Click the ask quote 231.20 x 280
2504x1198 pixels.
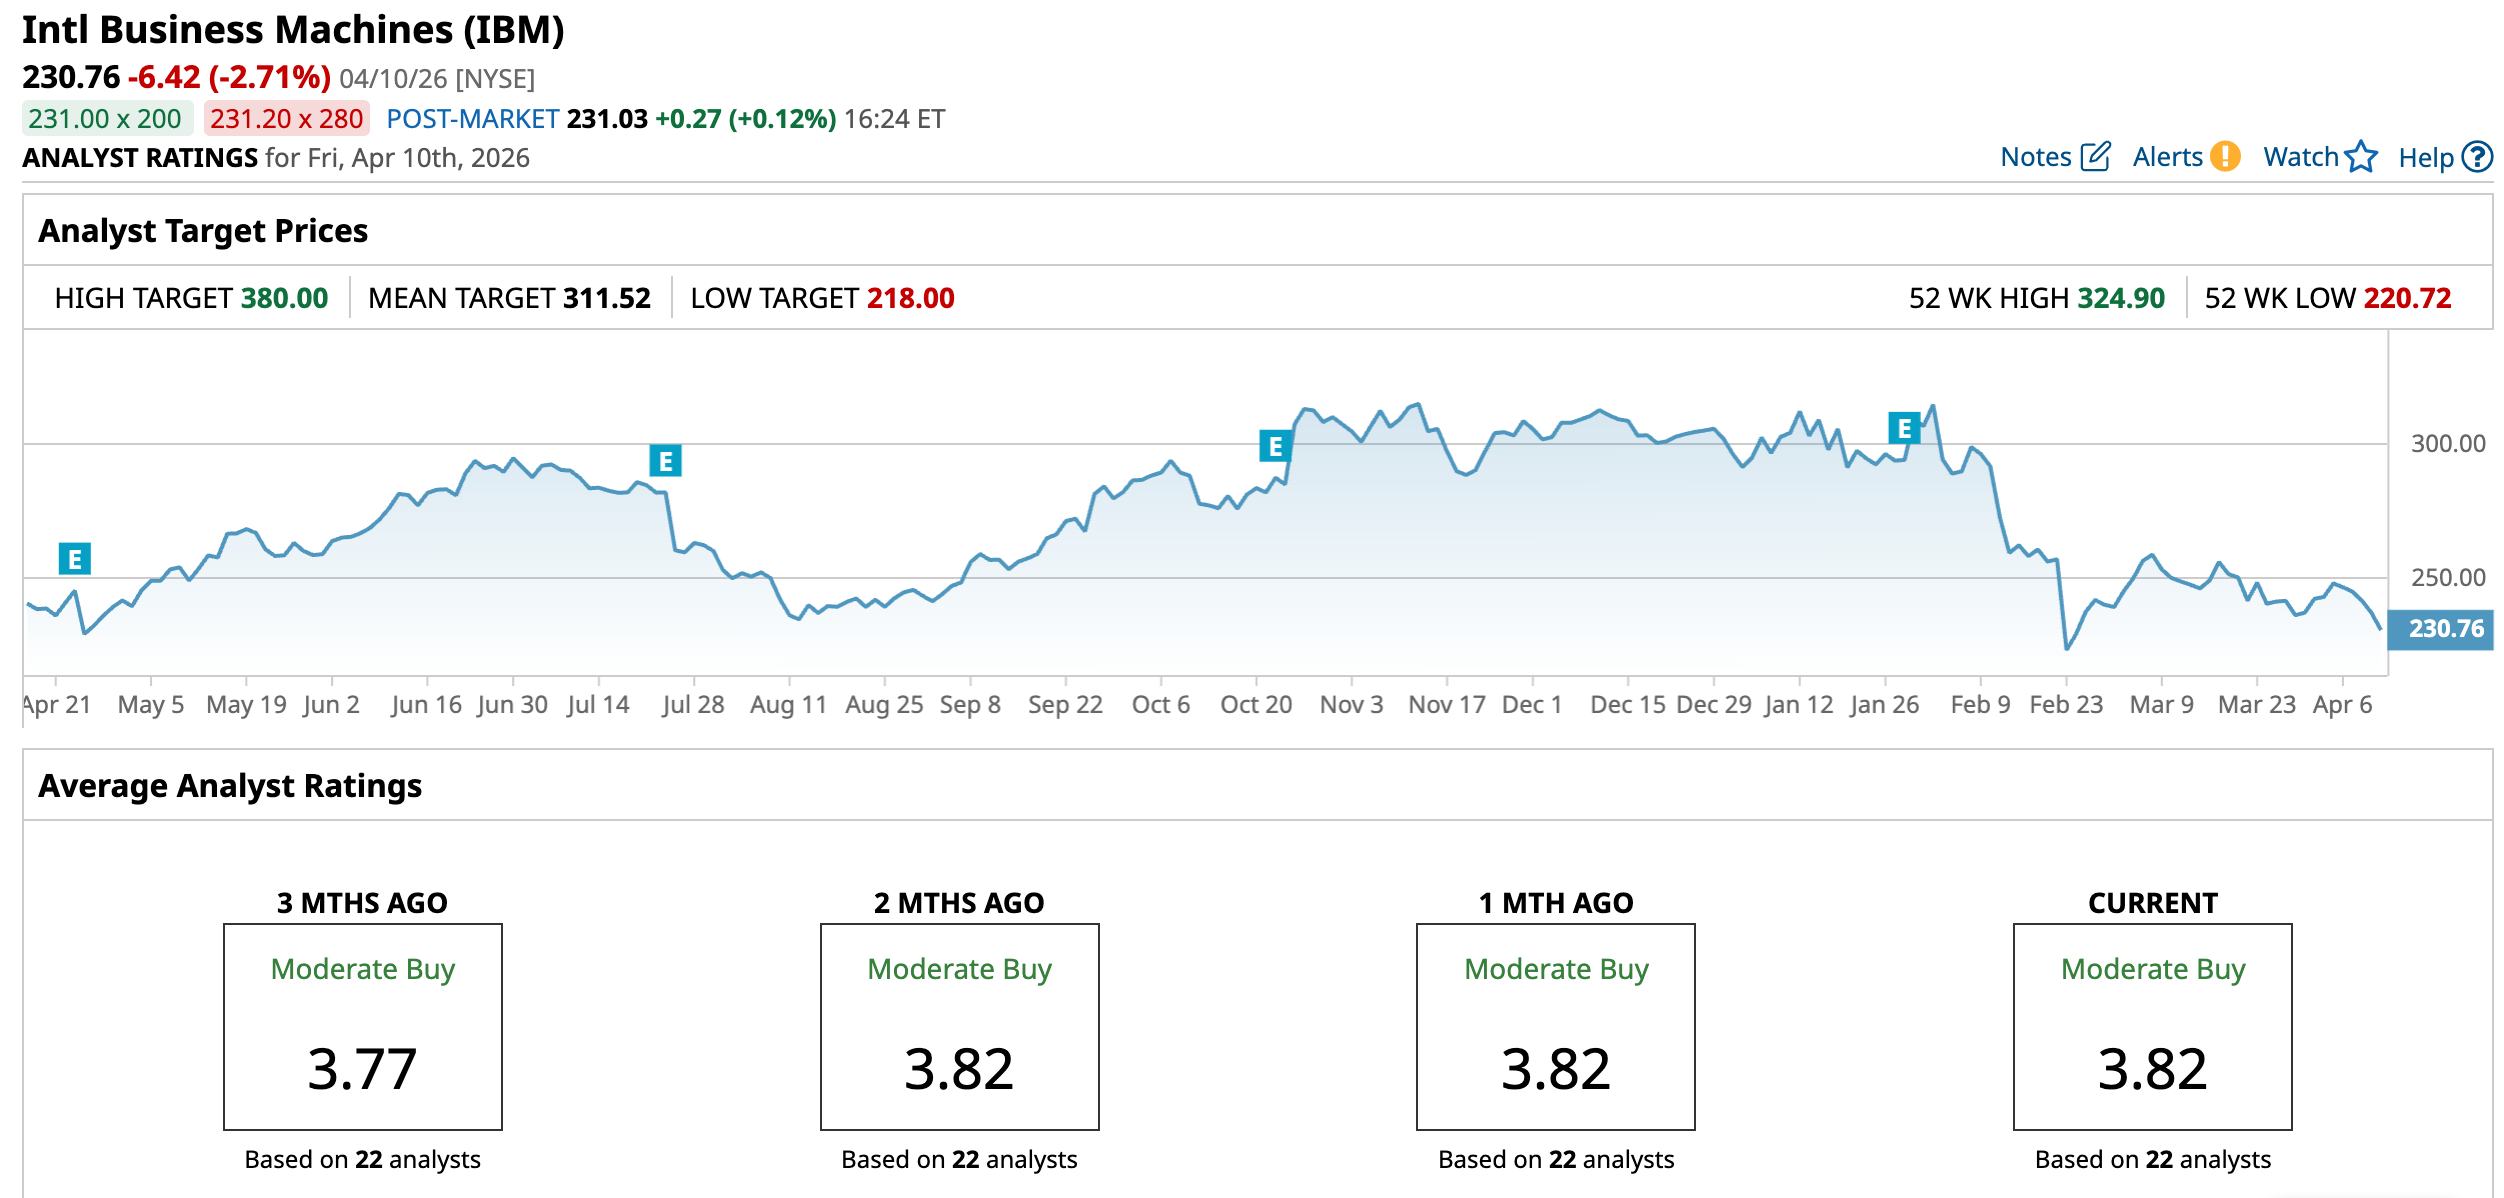click(286, 119)
